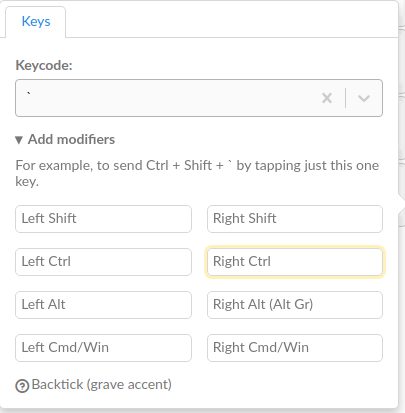The width and height of the screenshot is (405, 413).
Task: Click the Backtick (grave accent) description text
Action: click(102, 385)
